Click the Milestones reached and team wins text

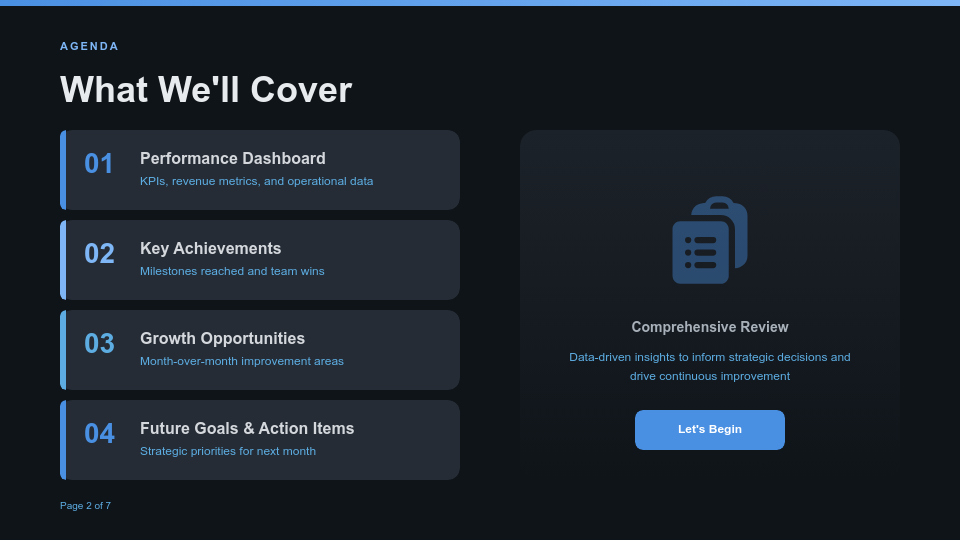pos(232,271)
